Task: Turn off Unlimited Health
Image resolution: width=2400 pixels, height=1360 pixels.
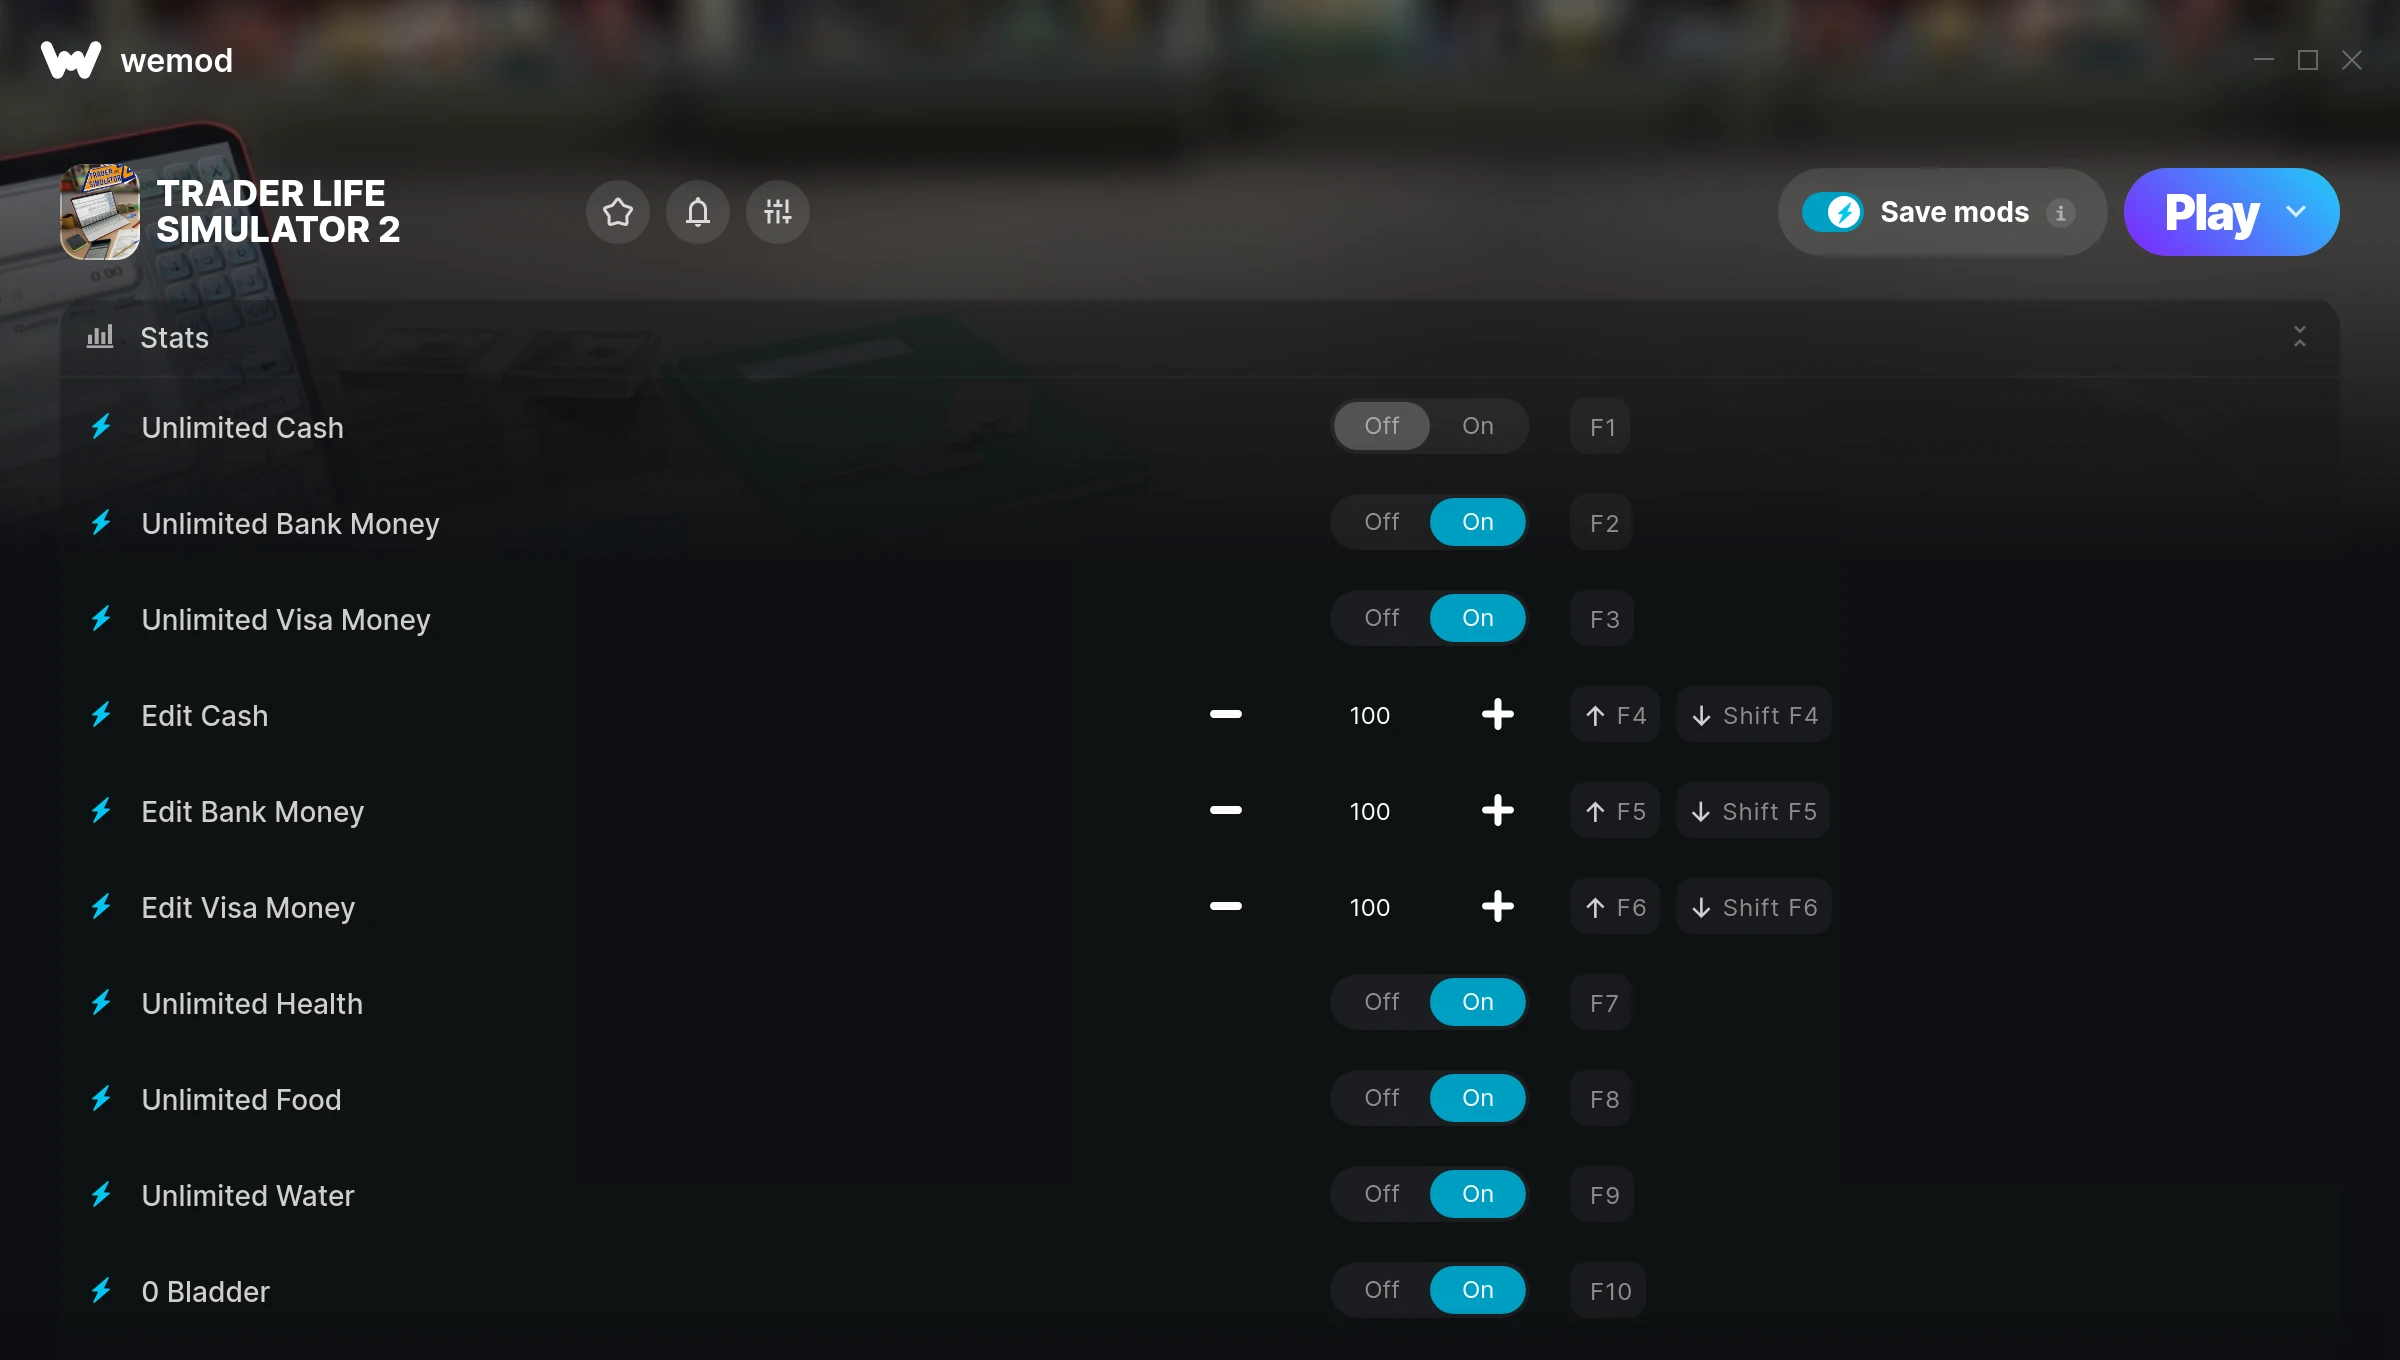Action: (x=1382, y=1002)
